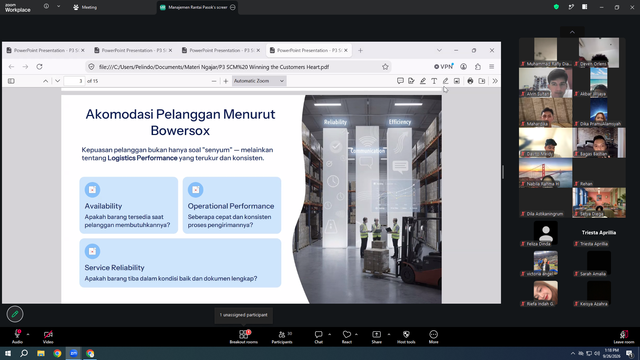Select Nabila Rahma H video thumbnail
Image resolution: width=640 pixels, height=360 pixels.
[545, 173]
